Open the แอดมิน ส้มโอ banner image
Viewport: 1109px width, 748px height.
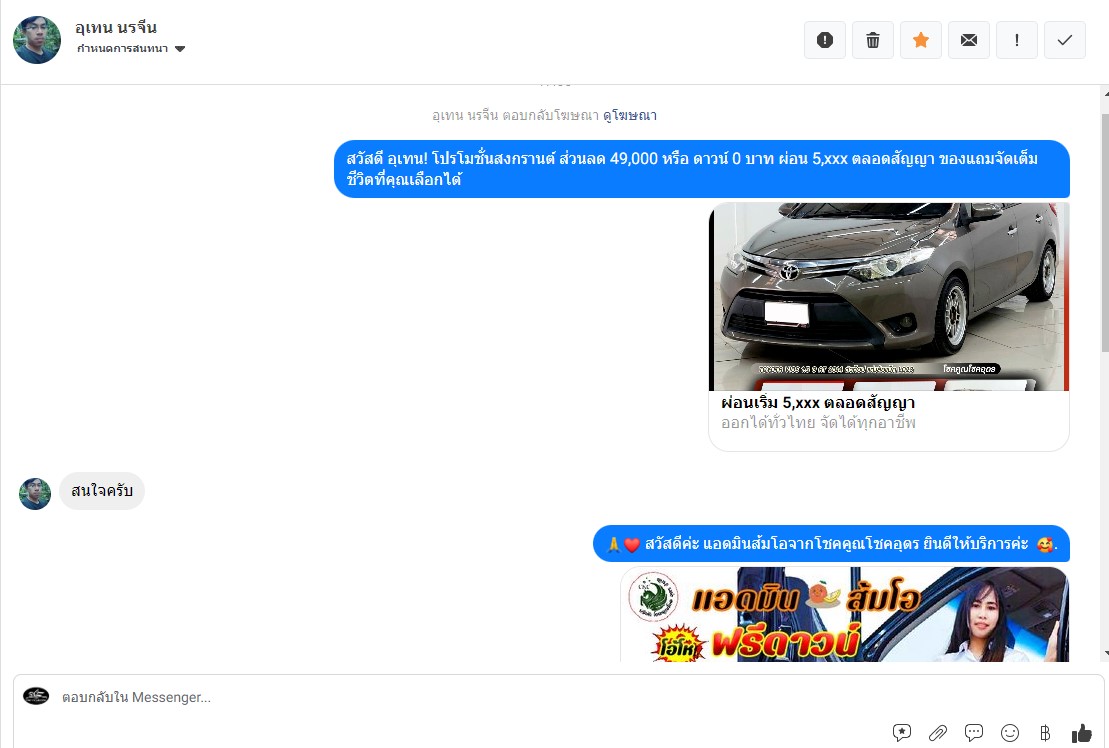point(844,614)
